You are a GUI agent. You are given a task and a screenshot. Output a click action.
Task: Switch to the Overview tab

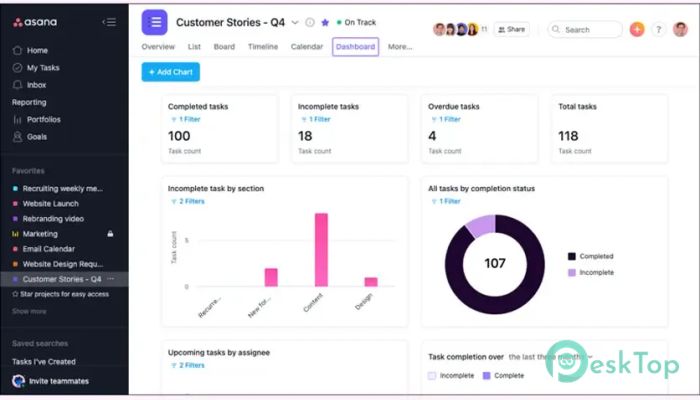point(158,46)
